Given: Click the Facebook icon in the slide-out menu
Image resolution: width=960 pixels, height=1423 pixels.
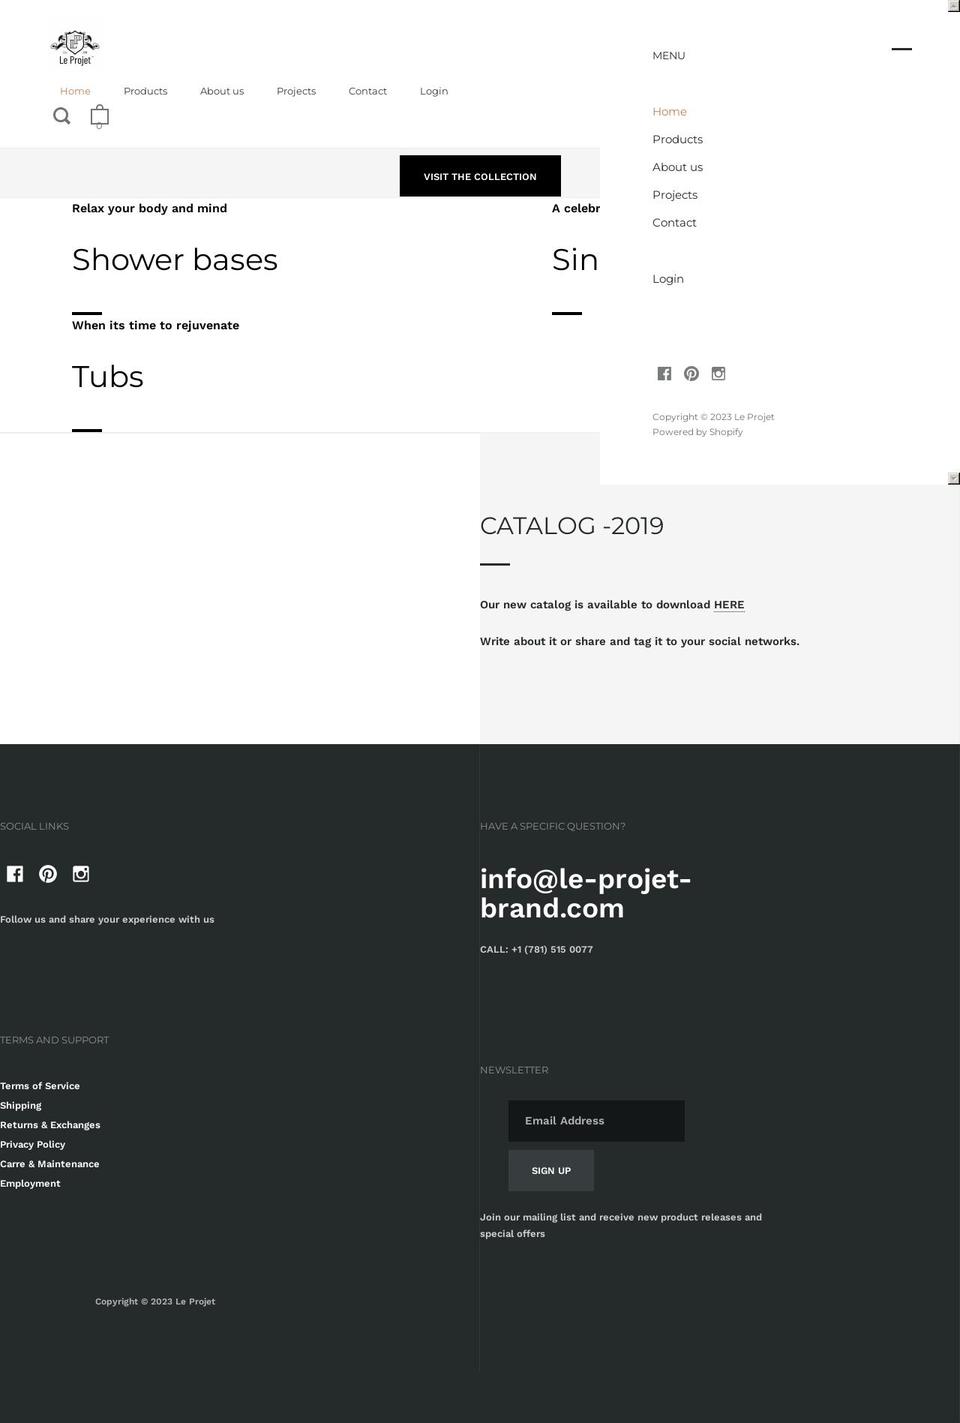Looking at the screenshot, I should [x=664, y=373].
